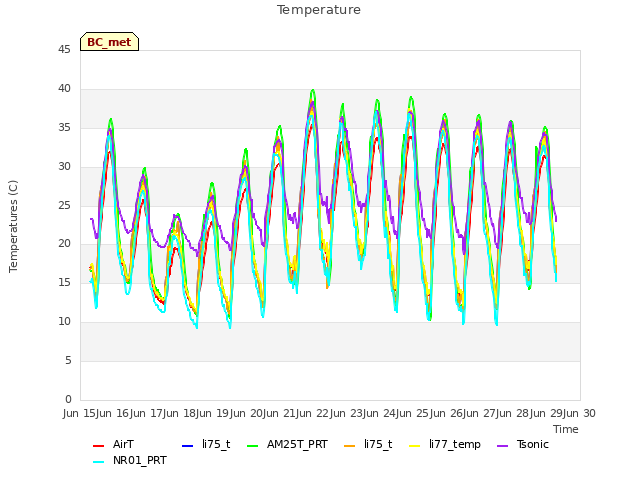The width and height of the screenshot is (640, 480).
Task: Click the Jun 15 x-axis tick label
Action: (80, 413)
